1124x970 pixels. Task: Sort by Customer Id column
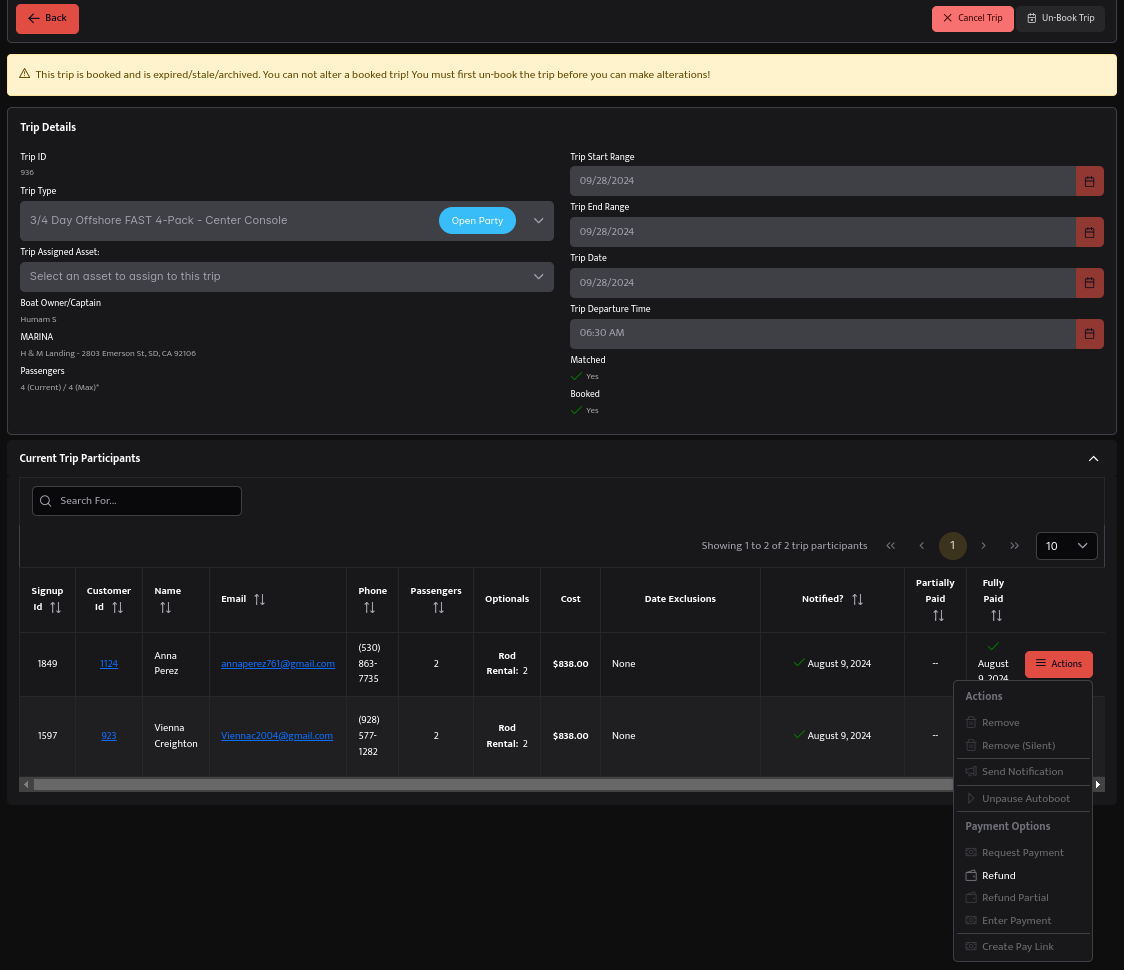click(118, 608)
